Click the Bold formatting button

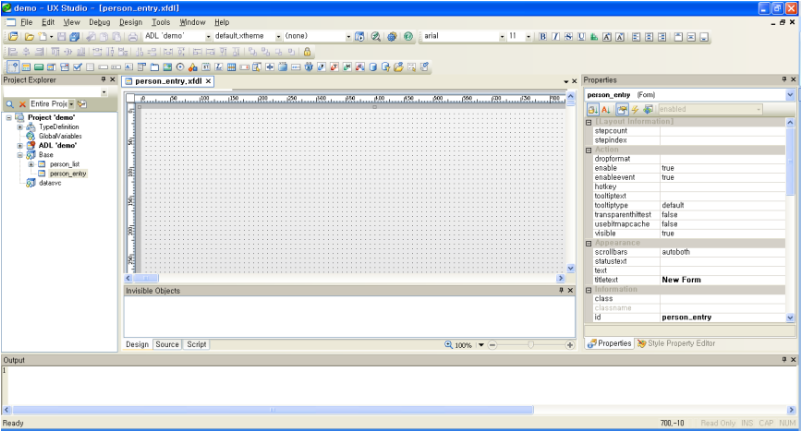pos(543,36)
